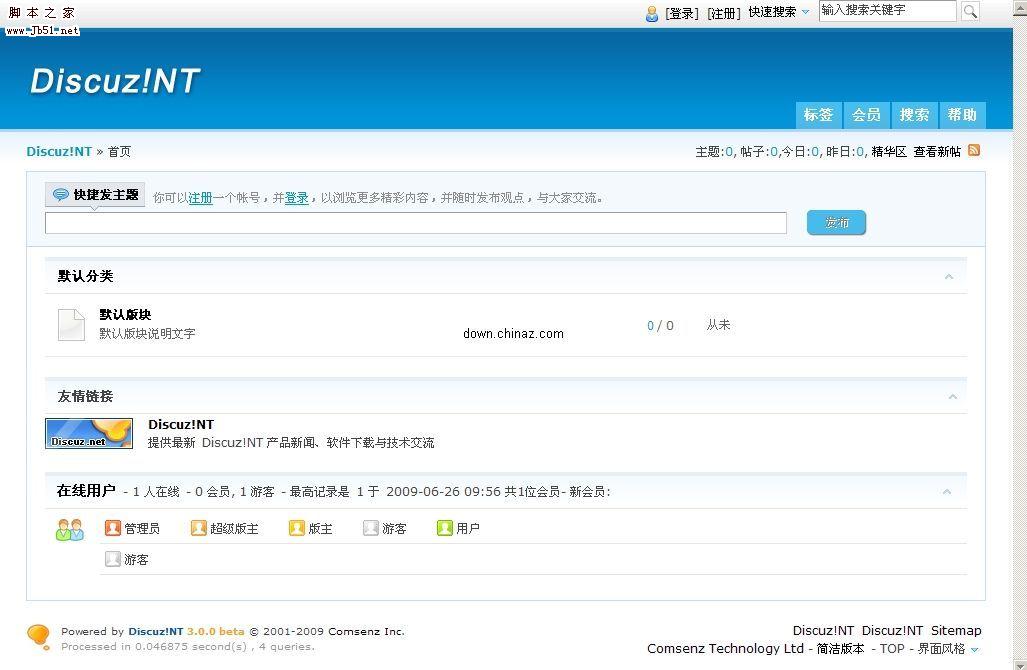Image resolution: width=1027 pixels, height=670 pixels.
Task: Click the 默认版块说明文字 description
Action: tap(147, 333)
